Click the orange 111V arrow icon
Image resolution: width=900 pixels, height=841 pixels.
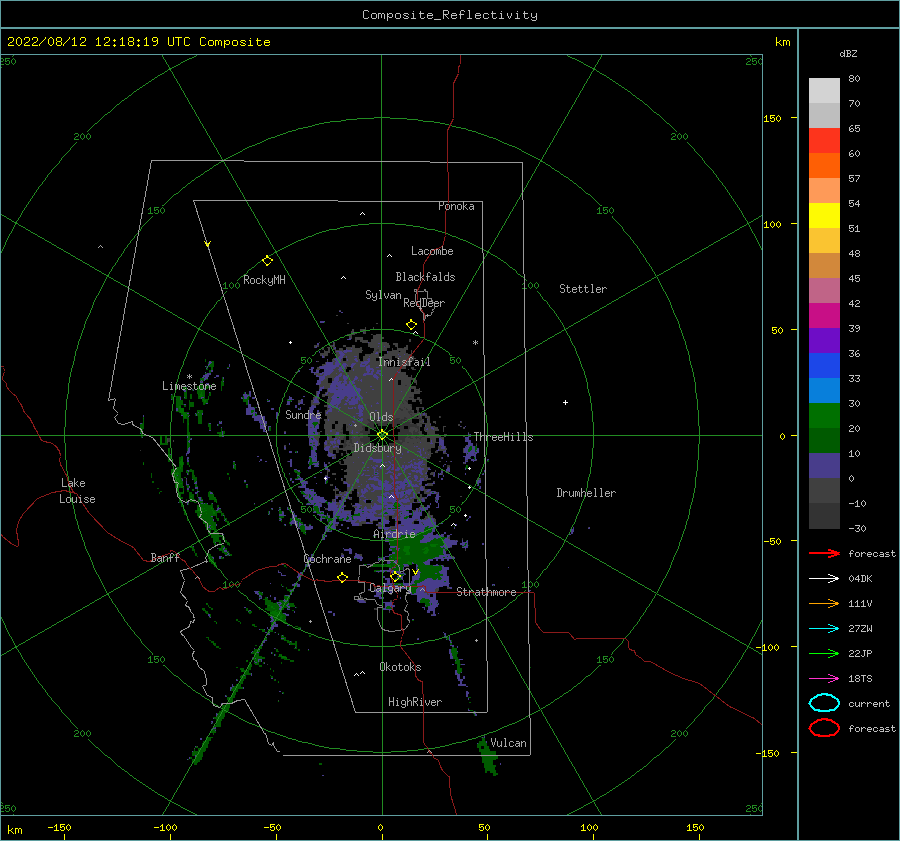(x=824, y=603)
